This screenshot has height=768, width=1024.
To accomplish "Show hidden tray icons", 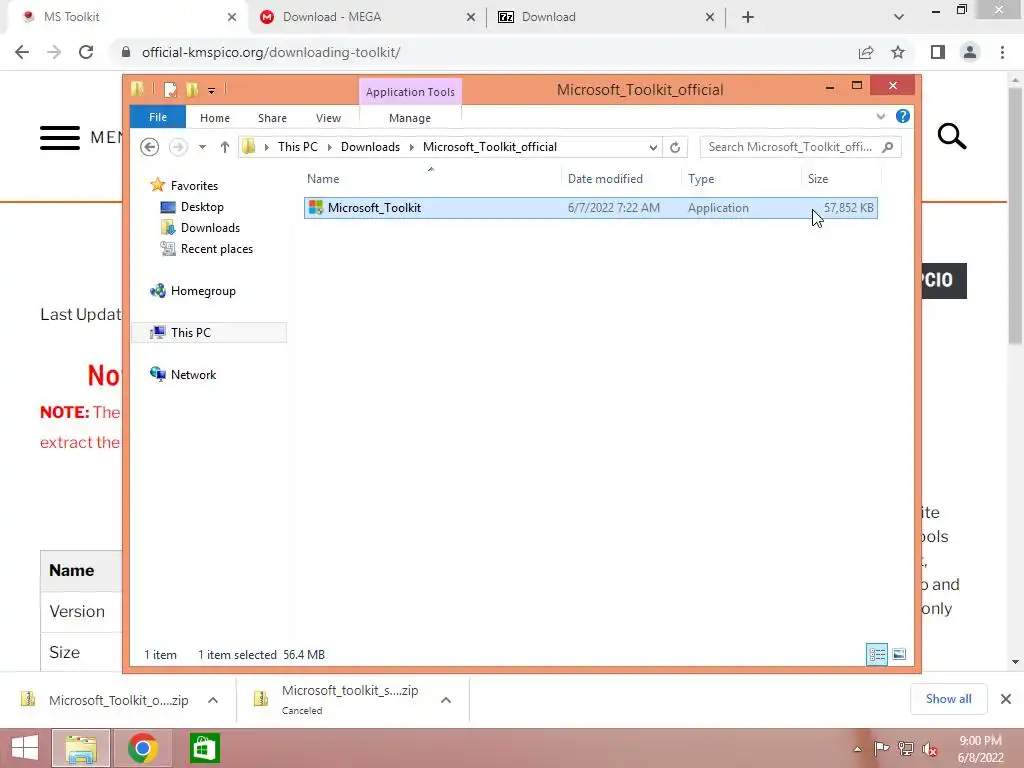I will [x=857, y=749].
